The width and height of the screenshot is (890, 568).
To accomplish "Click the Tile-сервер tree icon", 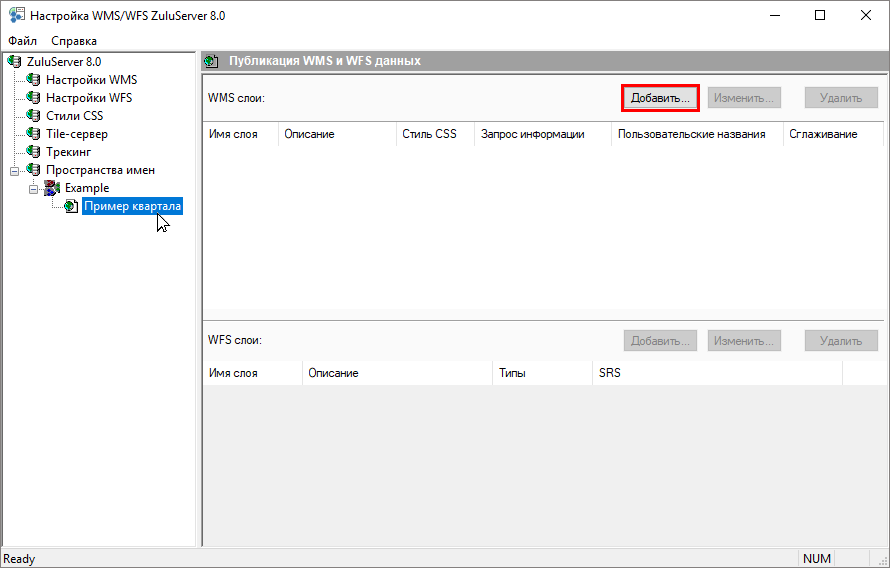I will coord(34,134).
